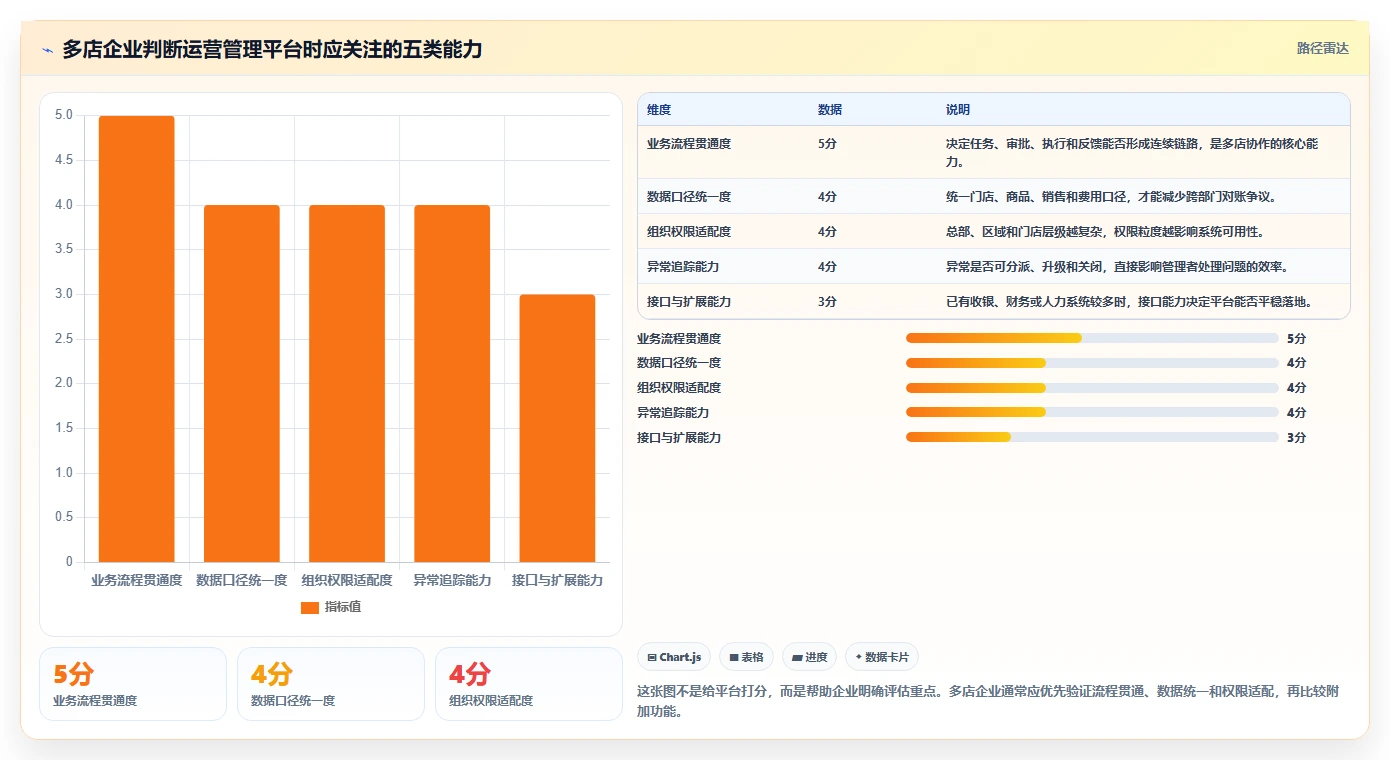
Task: Open the 5分 业务流程贯通度 data card
Action: click(x=133, y=684)
